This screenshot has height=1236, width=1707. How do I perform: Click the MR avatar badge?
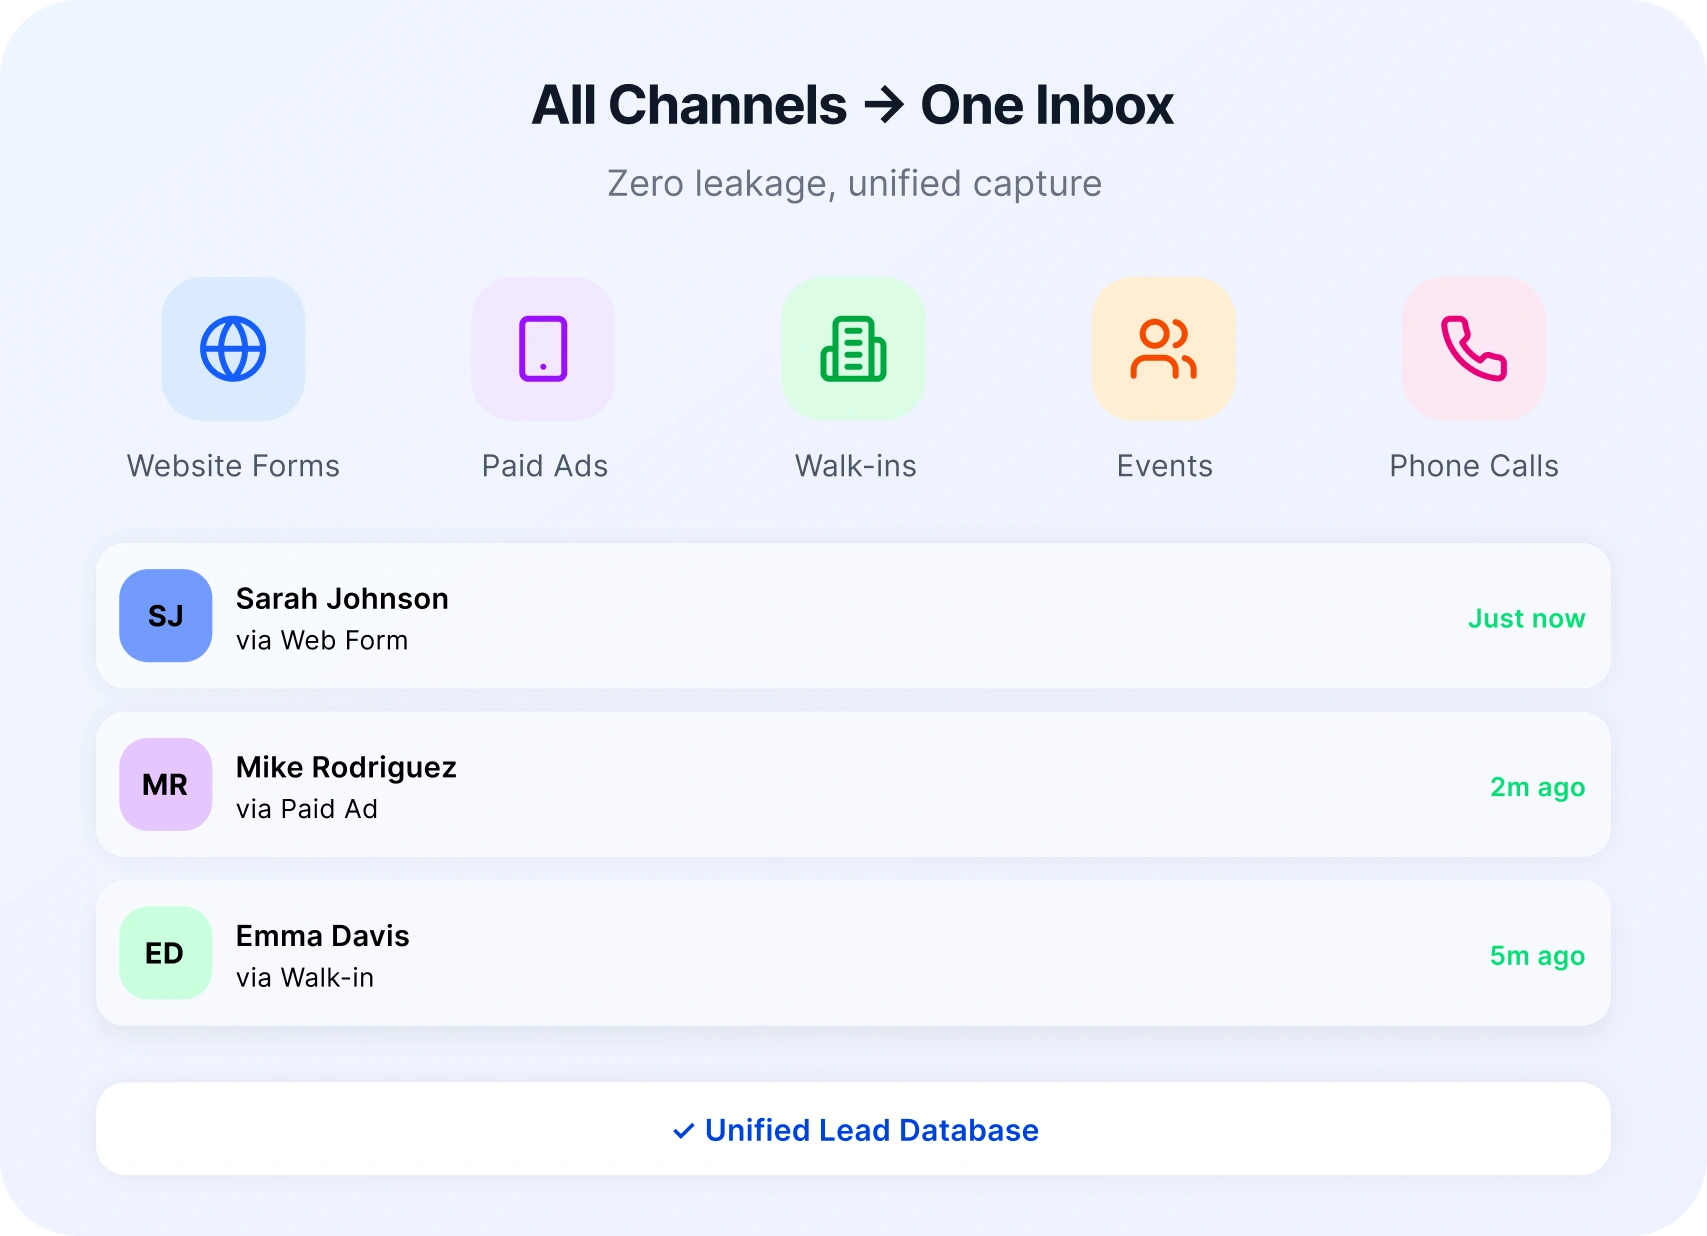point(166,785)
